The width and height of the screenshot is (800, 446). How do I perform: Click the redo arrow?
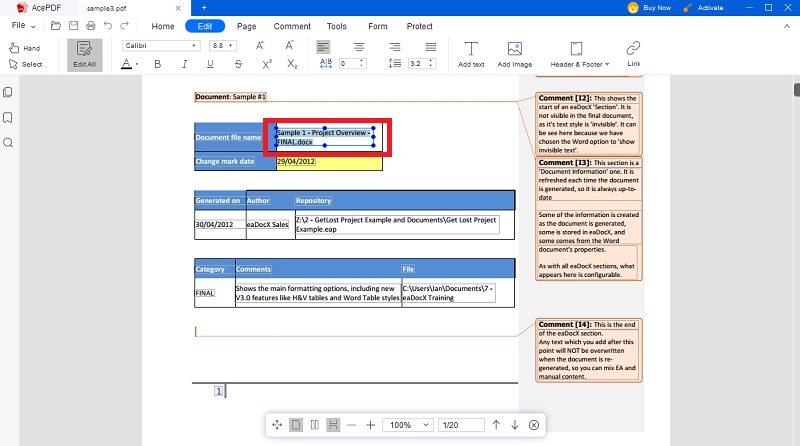[124, 26]
